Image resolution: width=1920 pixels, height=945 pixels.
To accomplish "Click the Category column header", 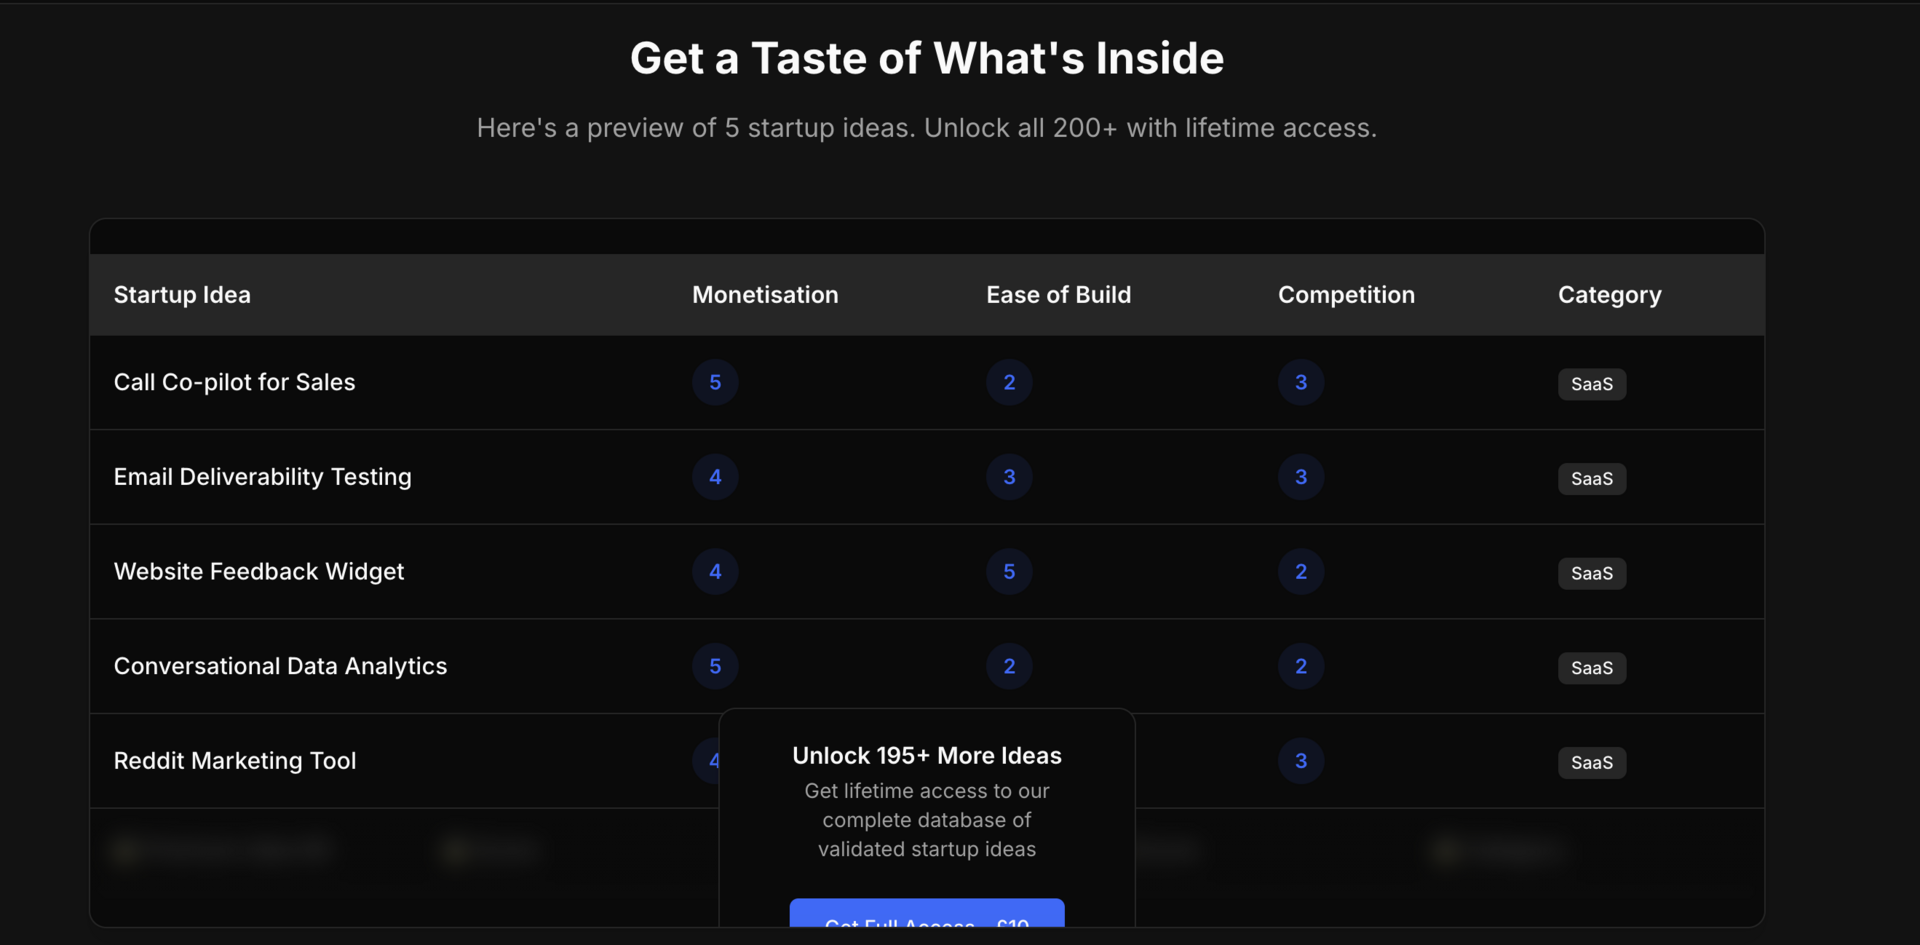I will pyautogui.click(x=1609, y=295).
